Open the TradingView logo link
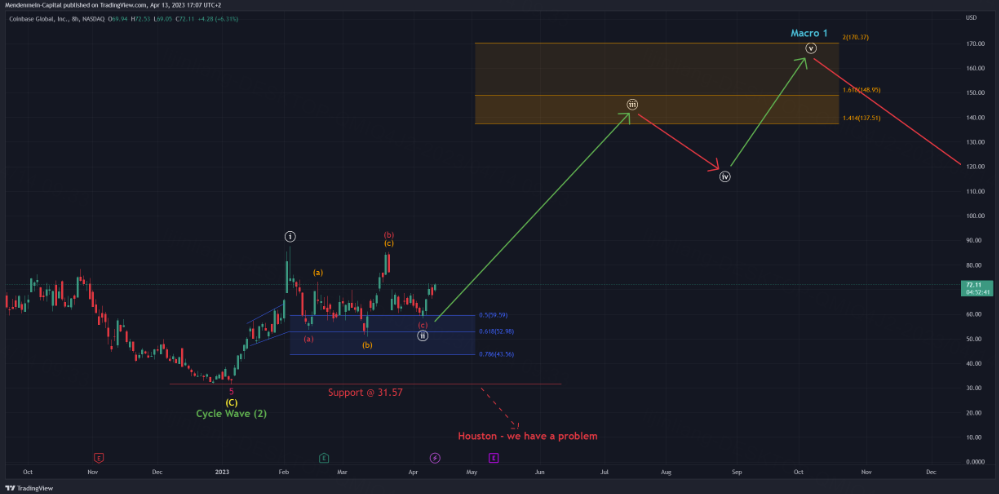This screenshot has width=999, height=494. point(29,488)
